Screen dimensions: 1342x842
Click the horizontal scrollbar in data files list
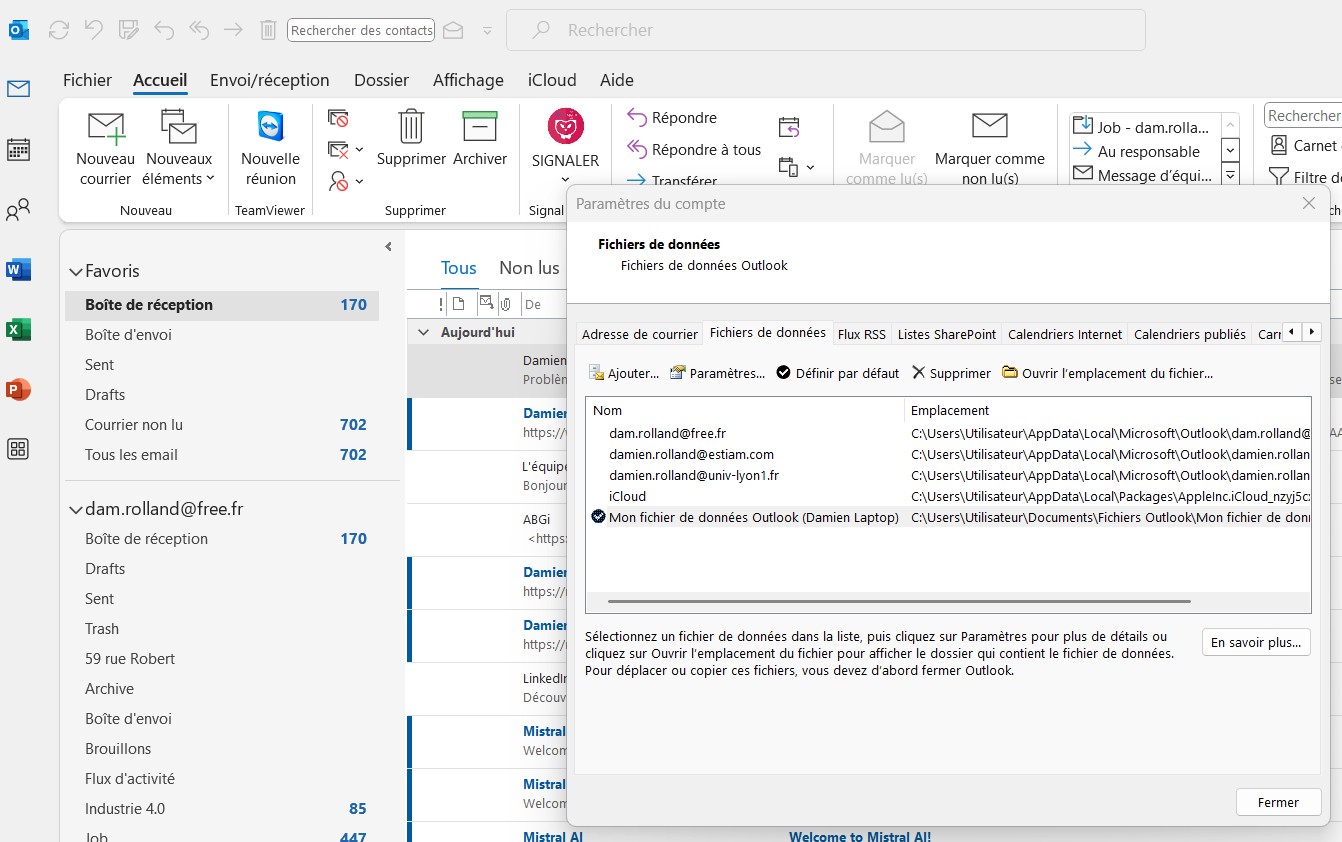coord(898,601)
